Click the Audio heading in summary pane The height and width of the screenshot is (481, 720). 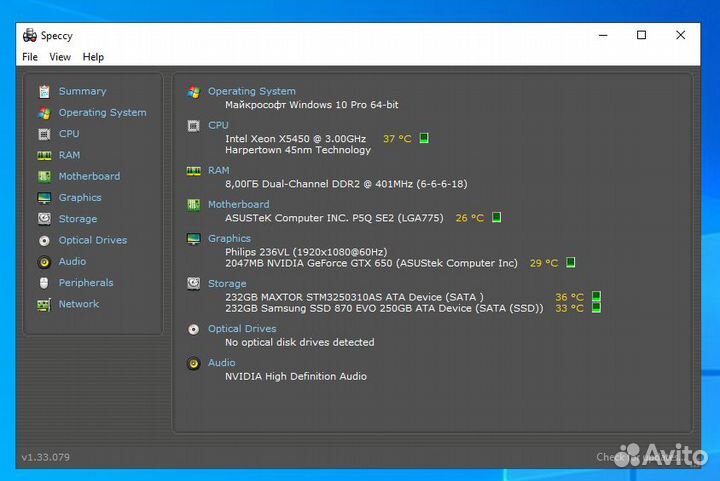221,363
